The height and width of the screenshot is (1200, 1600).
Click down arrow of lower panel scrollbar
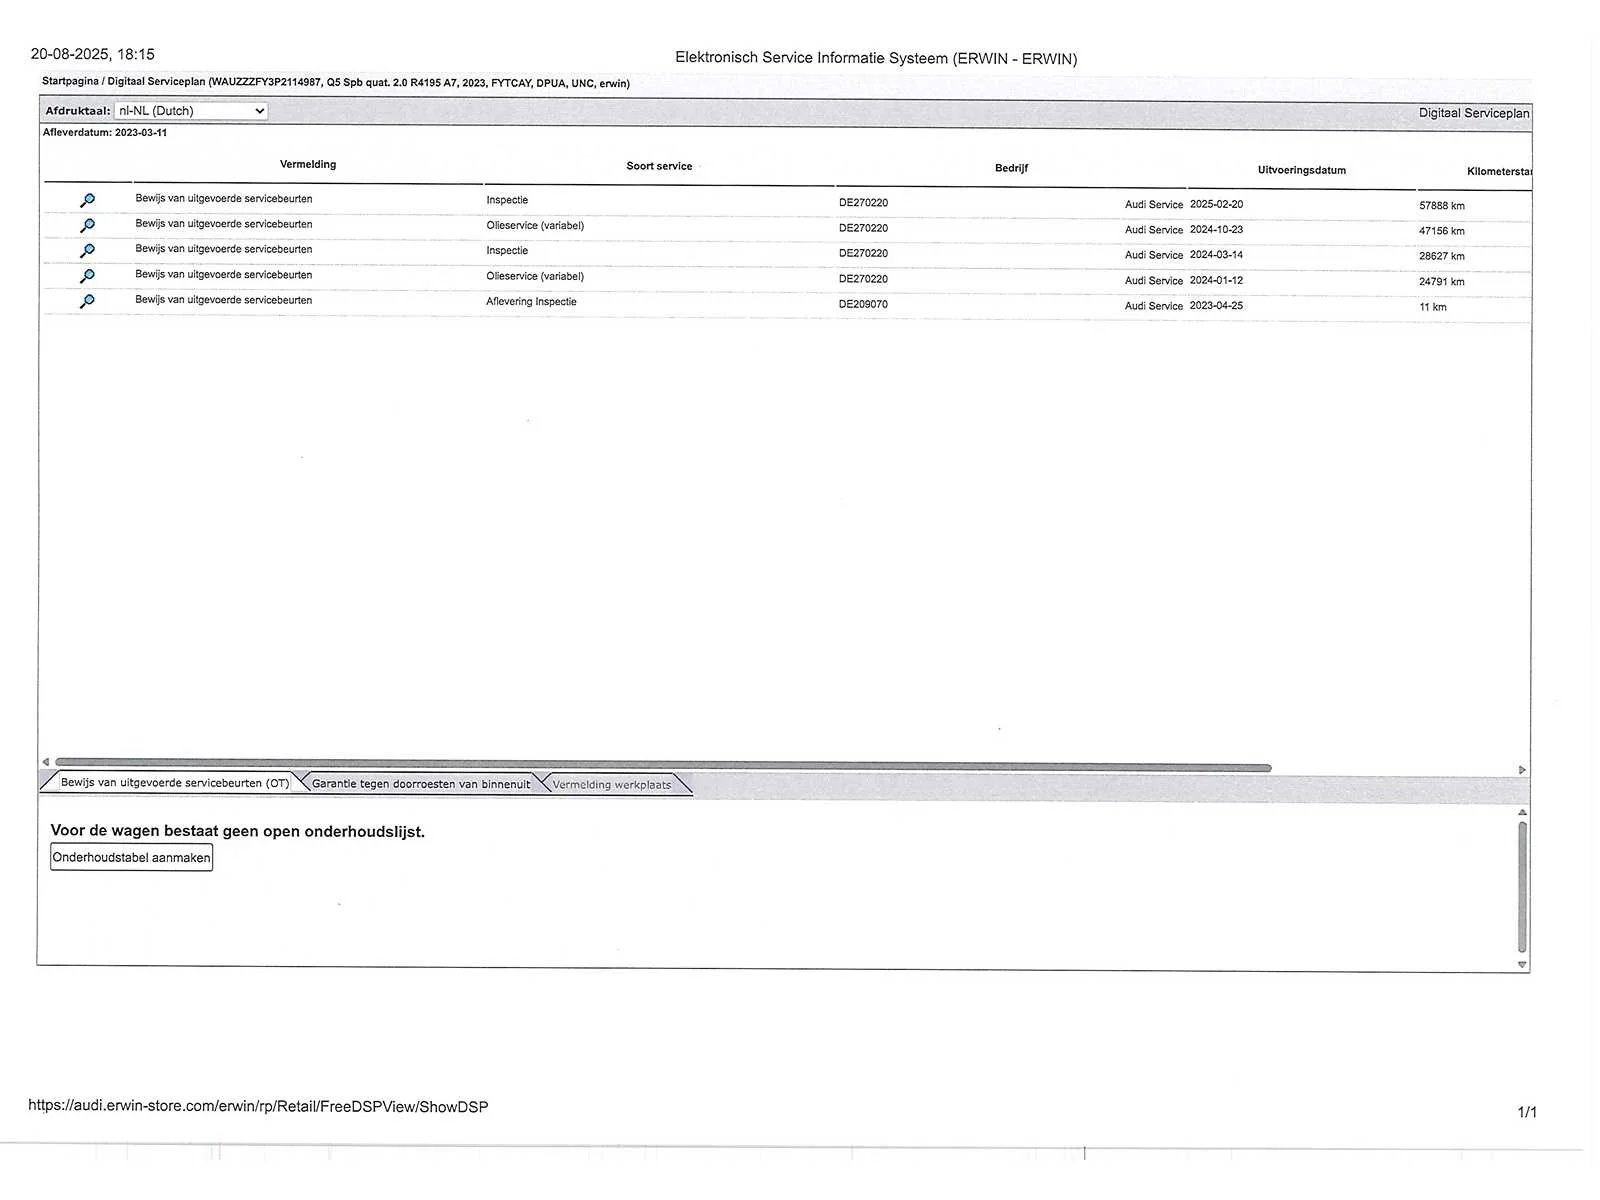pyautogui.click(x=1522, y=965)
